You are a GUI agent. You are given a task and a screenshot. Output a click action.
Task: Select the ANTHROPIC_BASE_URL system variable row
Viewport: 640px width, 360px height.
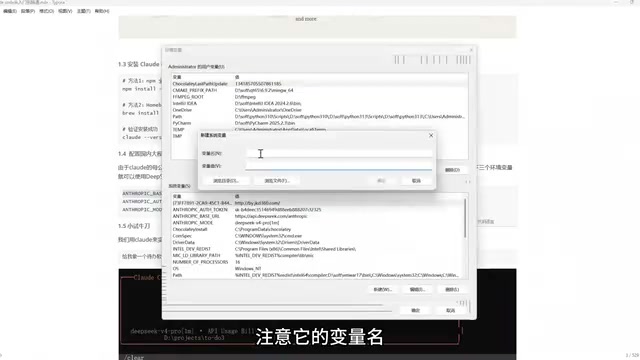point(317,216)
